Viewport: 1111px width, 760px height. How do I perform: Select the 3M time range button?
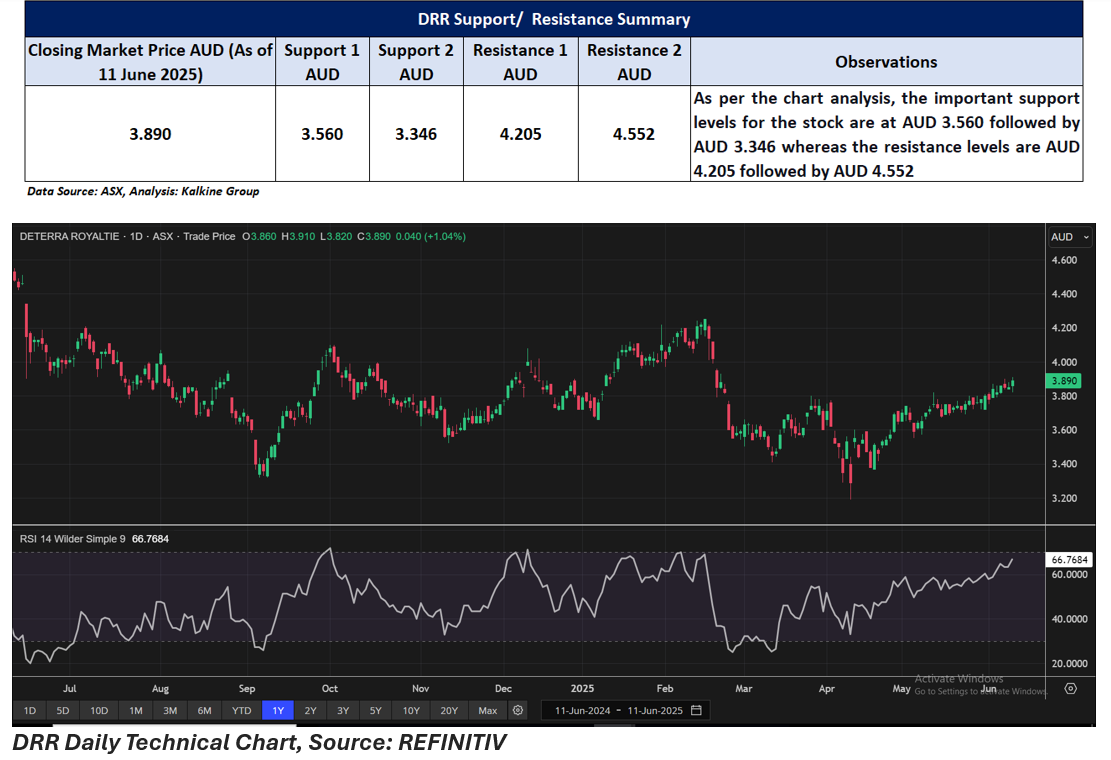(x=170, y=710)
